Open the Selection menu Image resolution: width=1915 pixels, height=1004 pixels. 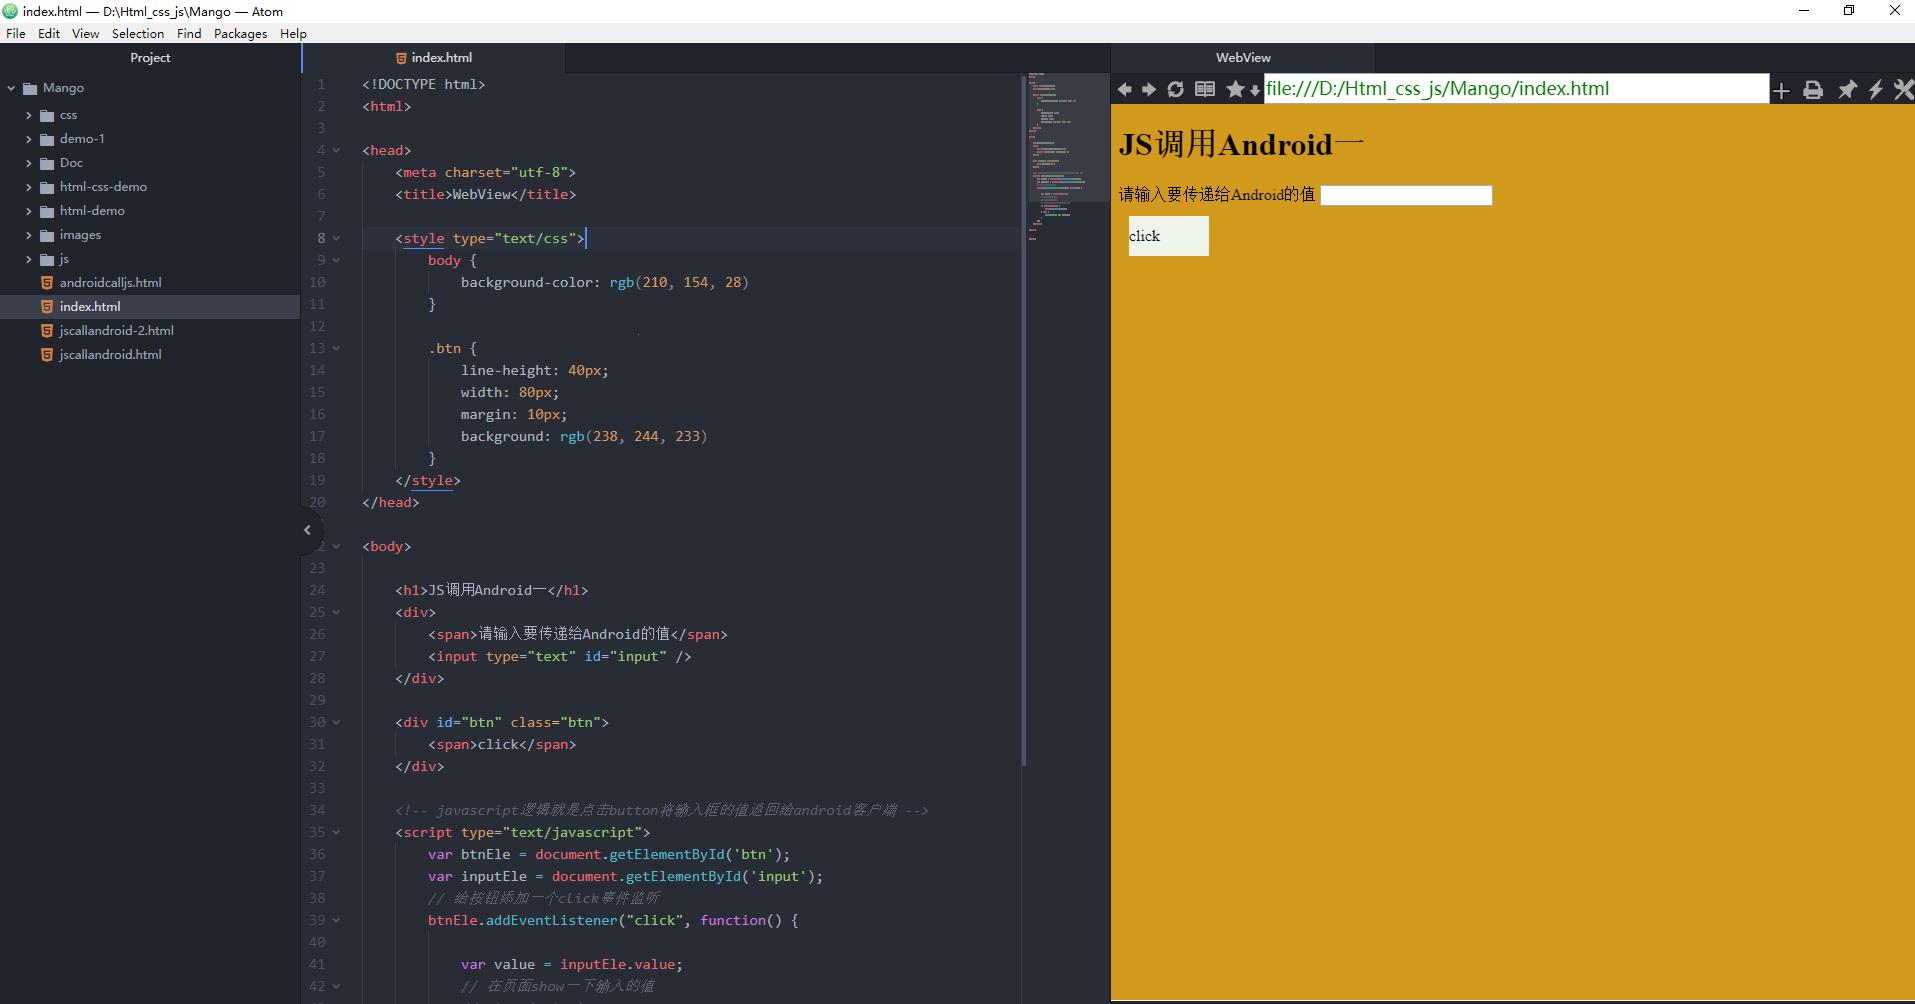point(138,33)
